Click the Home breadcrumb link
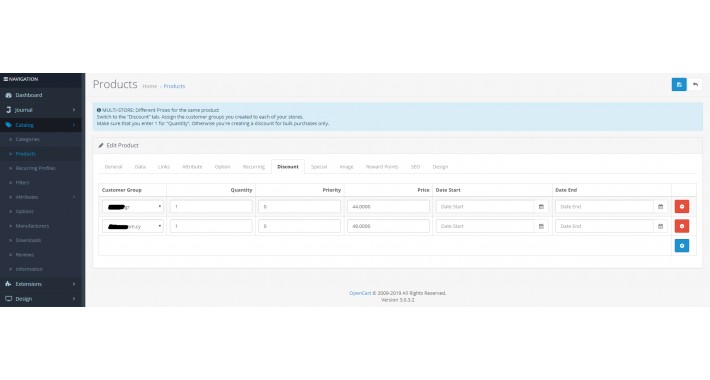Viewport: 710px width, 380px height. (x=149, y=86)
